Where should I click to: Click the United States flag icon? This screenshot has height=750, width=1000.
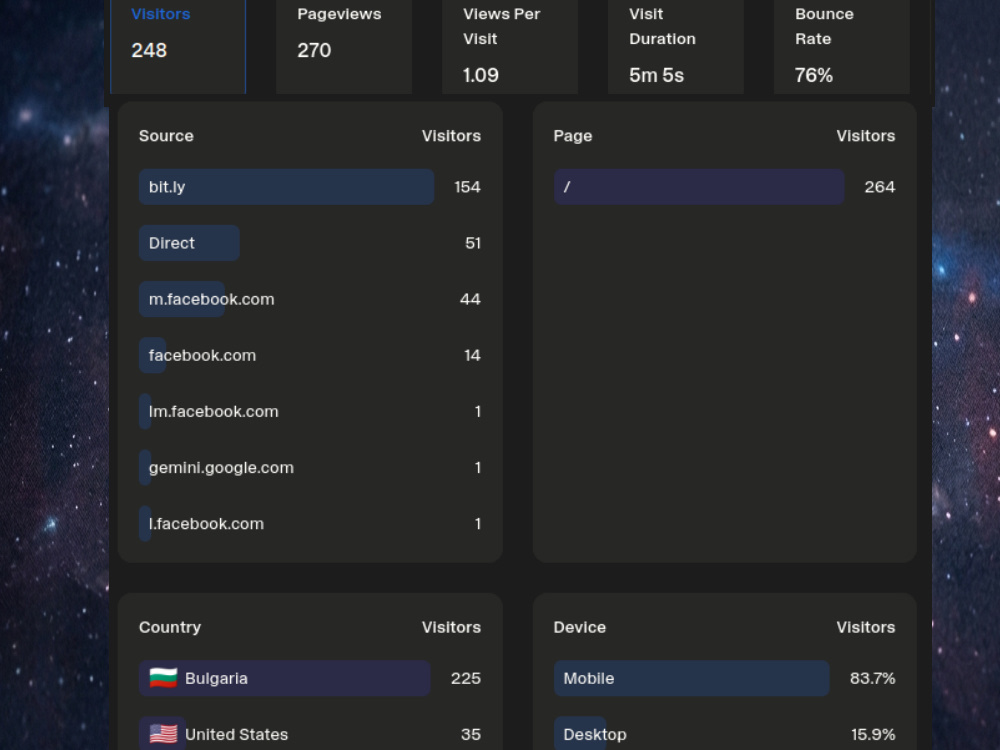(163, 734)
